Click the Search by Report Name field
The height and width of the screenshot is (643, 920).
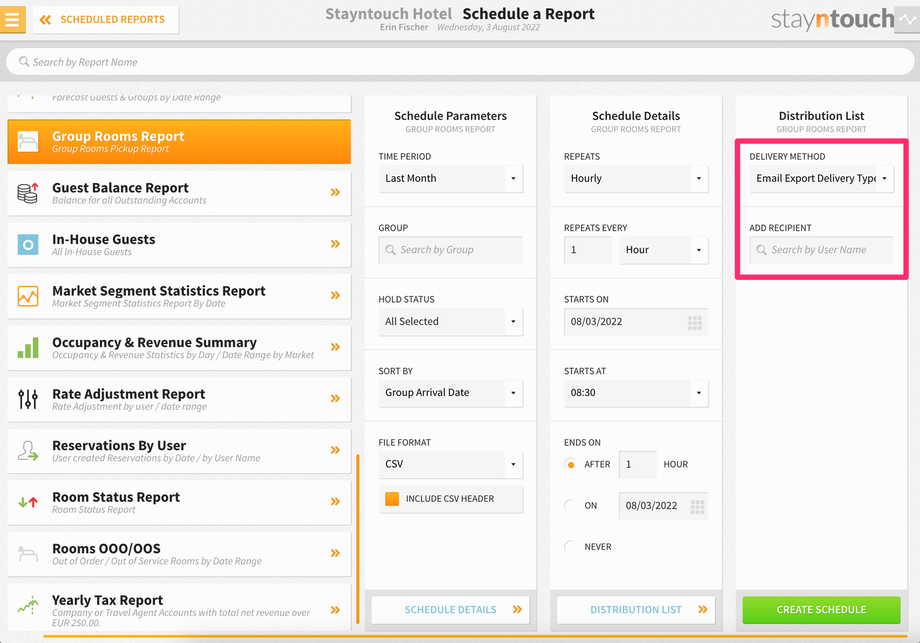tap(460, 62)
